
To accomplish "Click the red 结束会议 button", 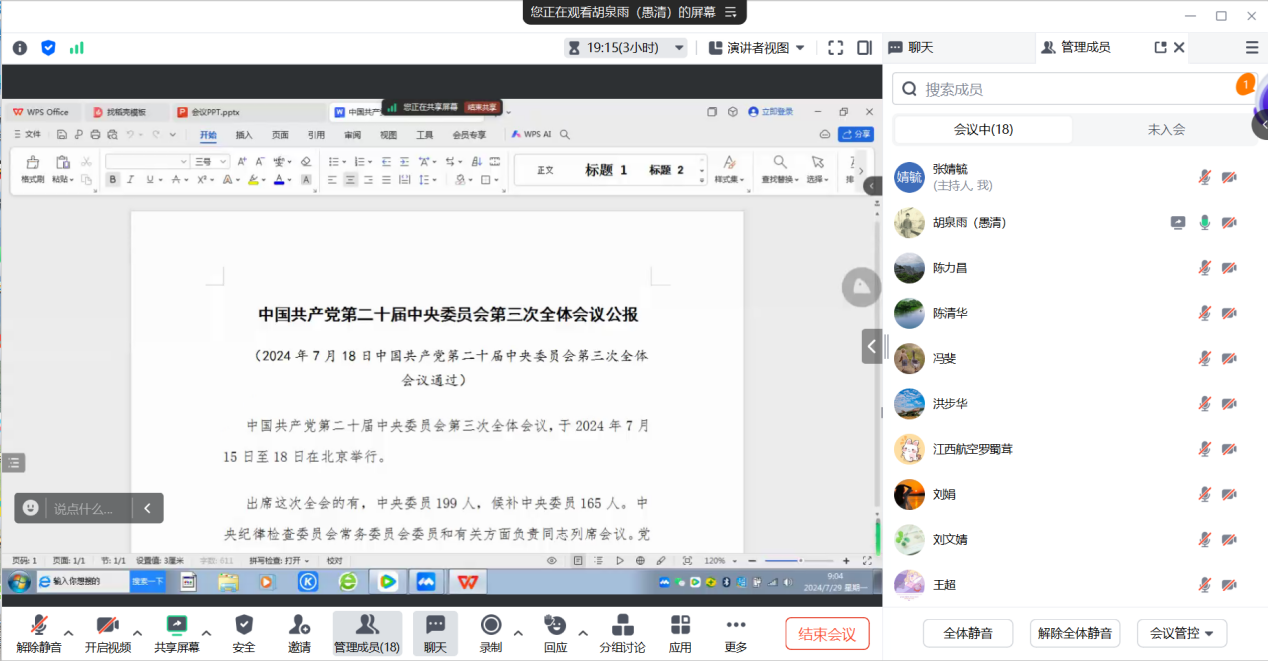I will 827,634.
